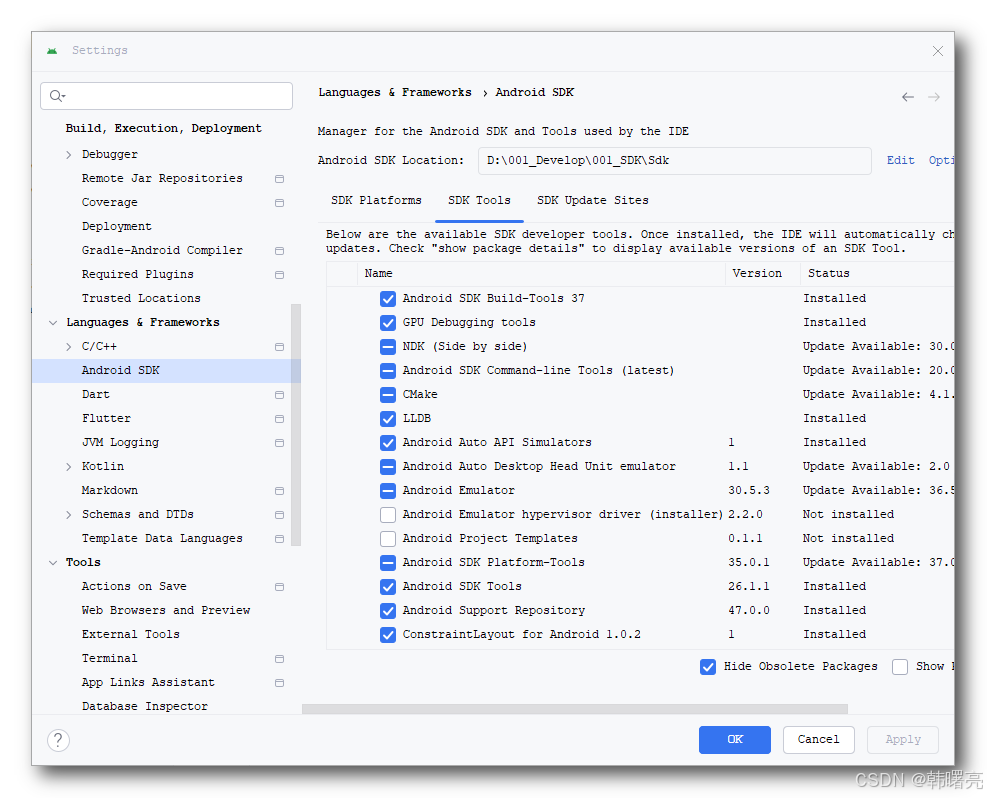The height and width of the screenshot is (798, 987).
Task: Click the Cancel button
Action: [x=818, y=739]
